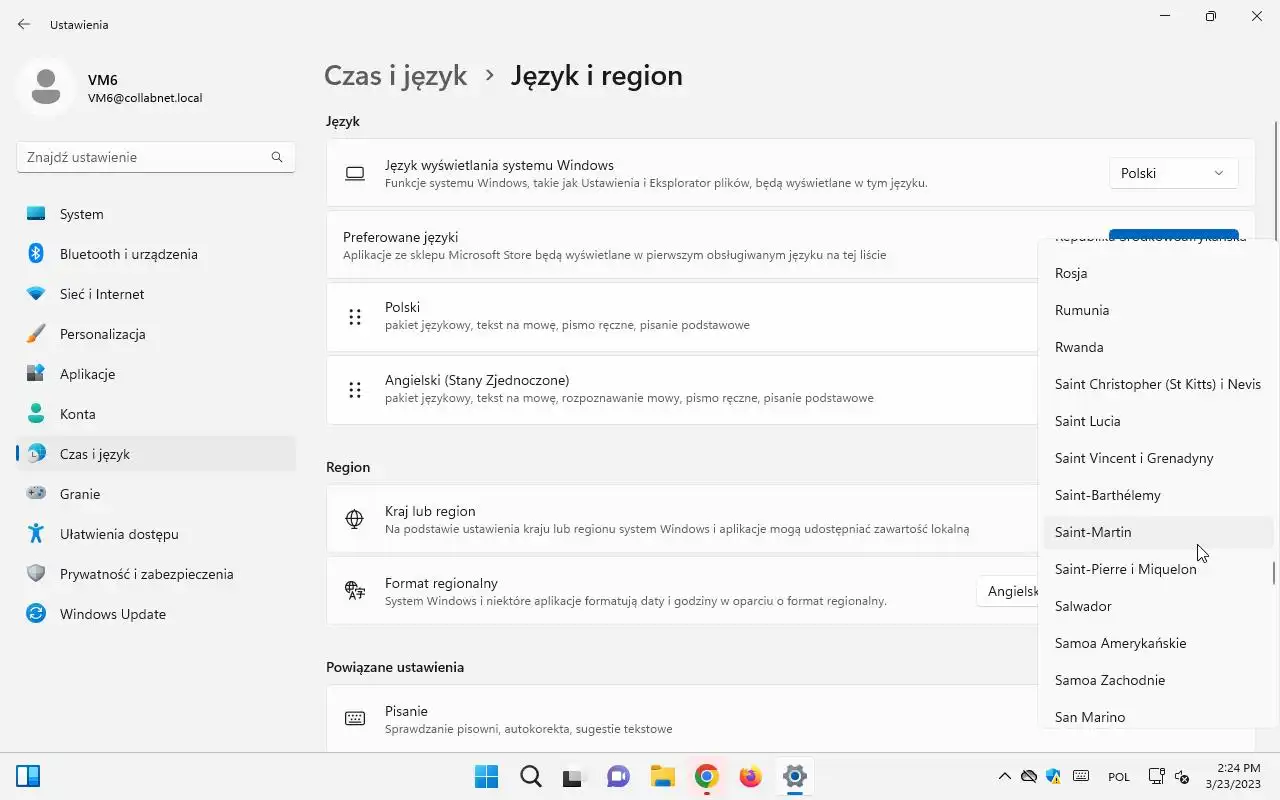Click the Bluetooth icon in sidebar

[36, 254]
